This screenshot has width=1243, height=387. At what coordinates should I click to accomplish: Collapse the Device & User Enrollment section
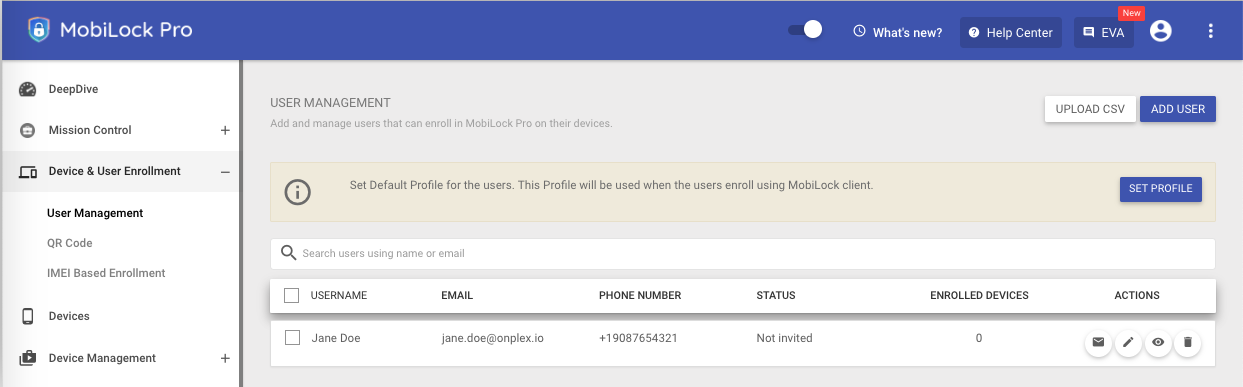click(x=225, y=172)
